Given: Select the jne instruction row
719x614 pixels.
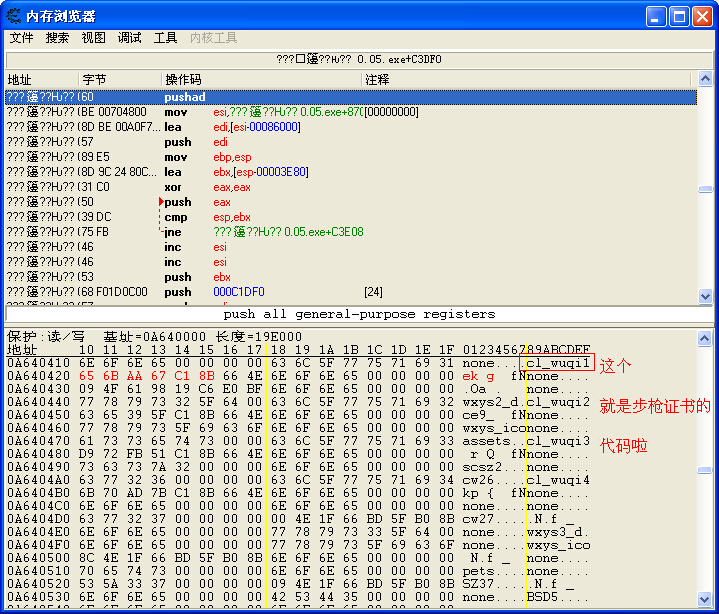Looking at the screenshot, I should coord(351,232).
